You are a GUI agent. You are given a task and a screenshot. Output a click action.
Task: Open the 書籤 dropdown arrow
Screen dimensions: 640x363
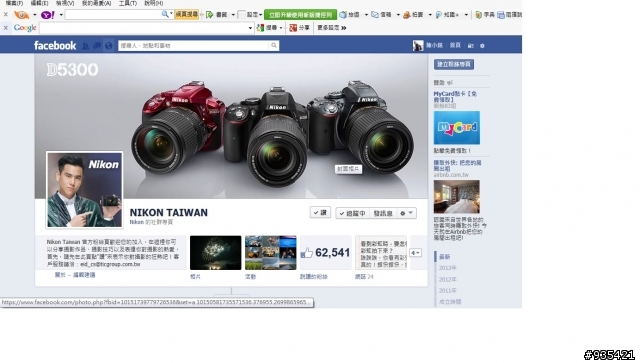tap(233, 15)
